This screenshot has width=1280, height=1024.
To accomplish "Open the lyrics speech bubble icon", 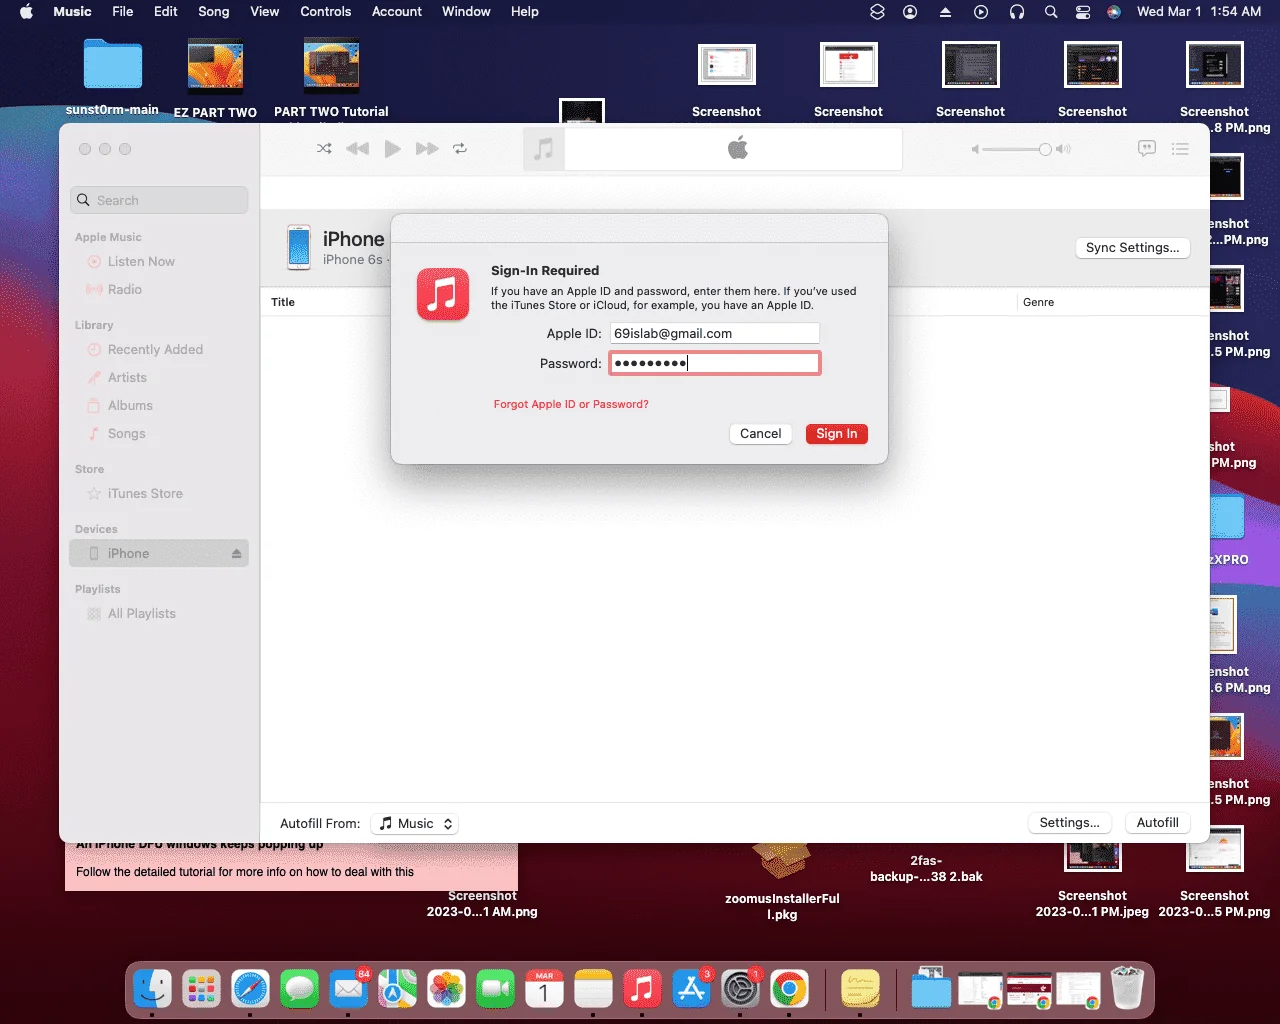I will pos(1147,148).
